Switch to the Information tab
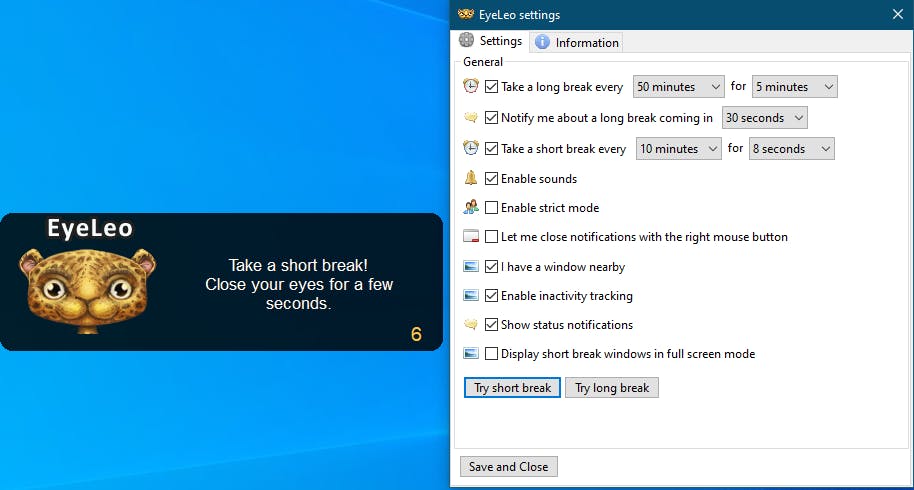The image size is (914, 490). click(576, 43)
